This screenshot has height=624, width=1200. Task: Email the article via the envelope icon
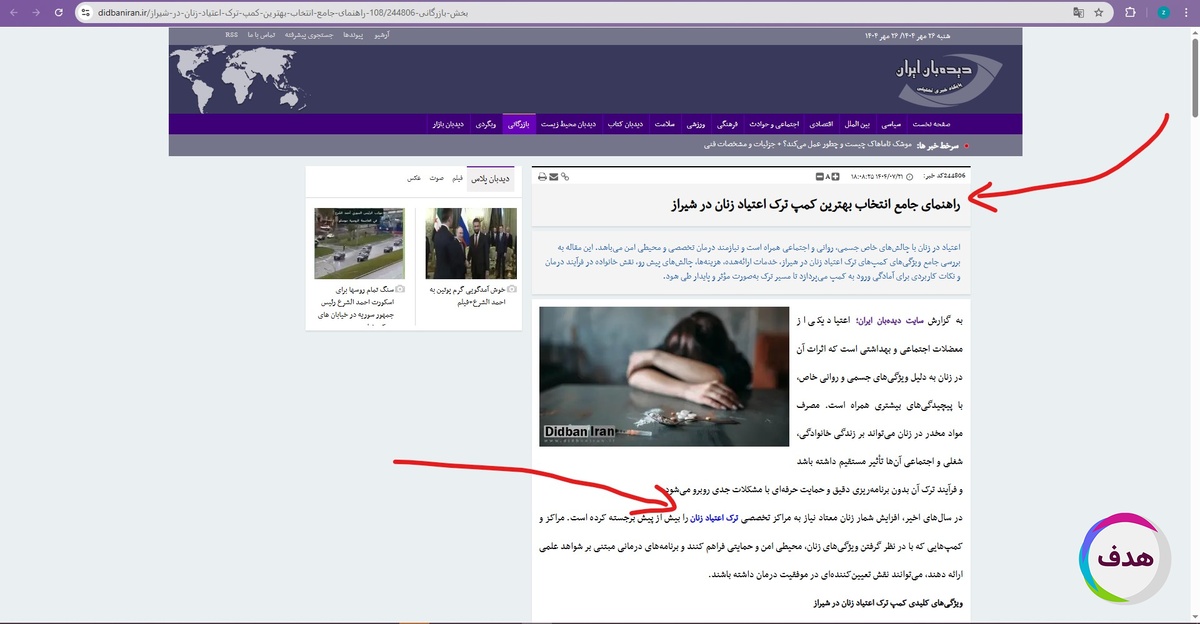point(552,177)
